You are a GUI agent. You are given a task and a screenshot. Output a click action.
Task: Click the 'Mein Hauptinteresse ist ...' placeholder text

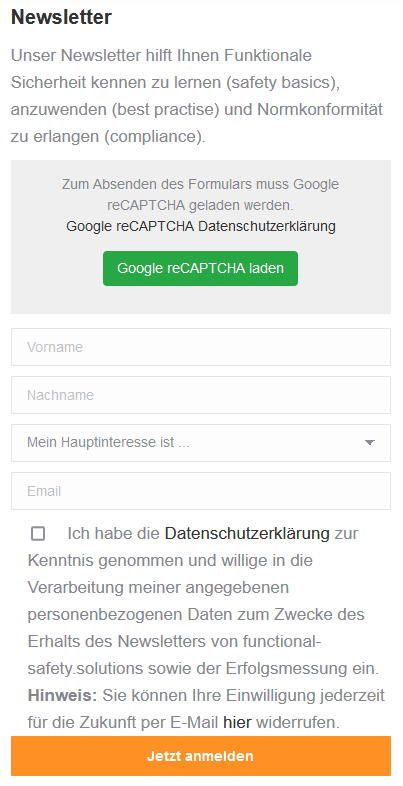pyautogui.click(x=108, y=443)
